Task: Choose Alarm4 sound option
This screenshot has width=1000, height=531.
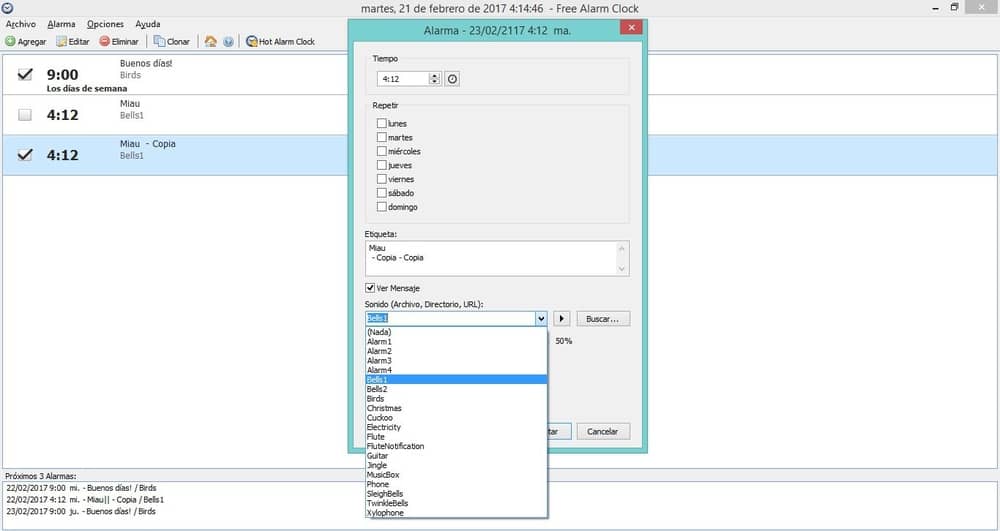Action: 456,370
